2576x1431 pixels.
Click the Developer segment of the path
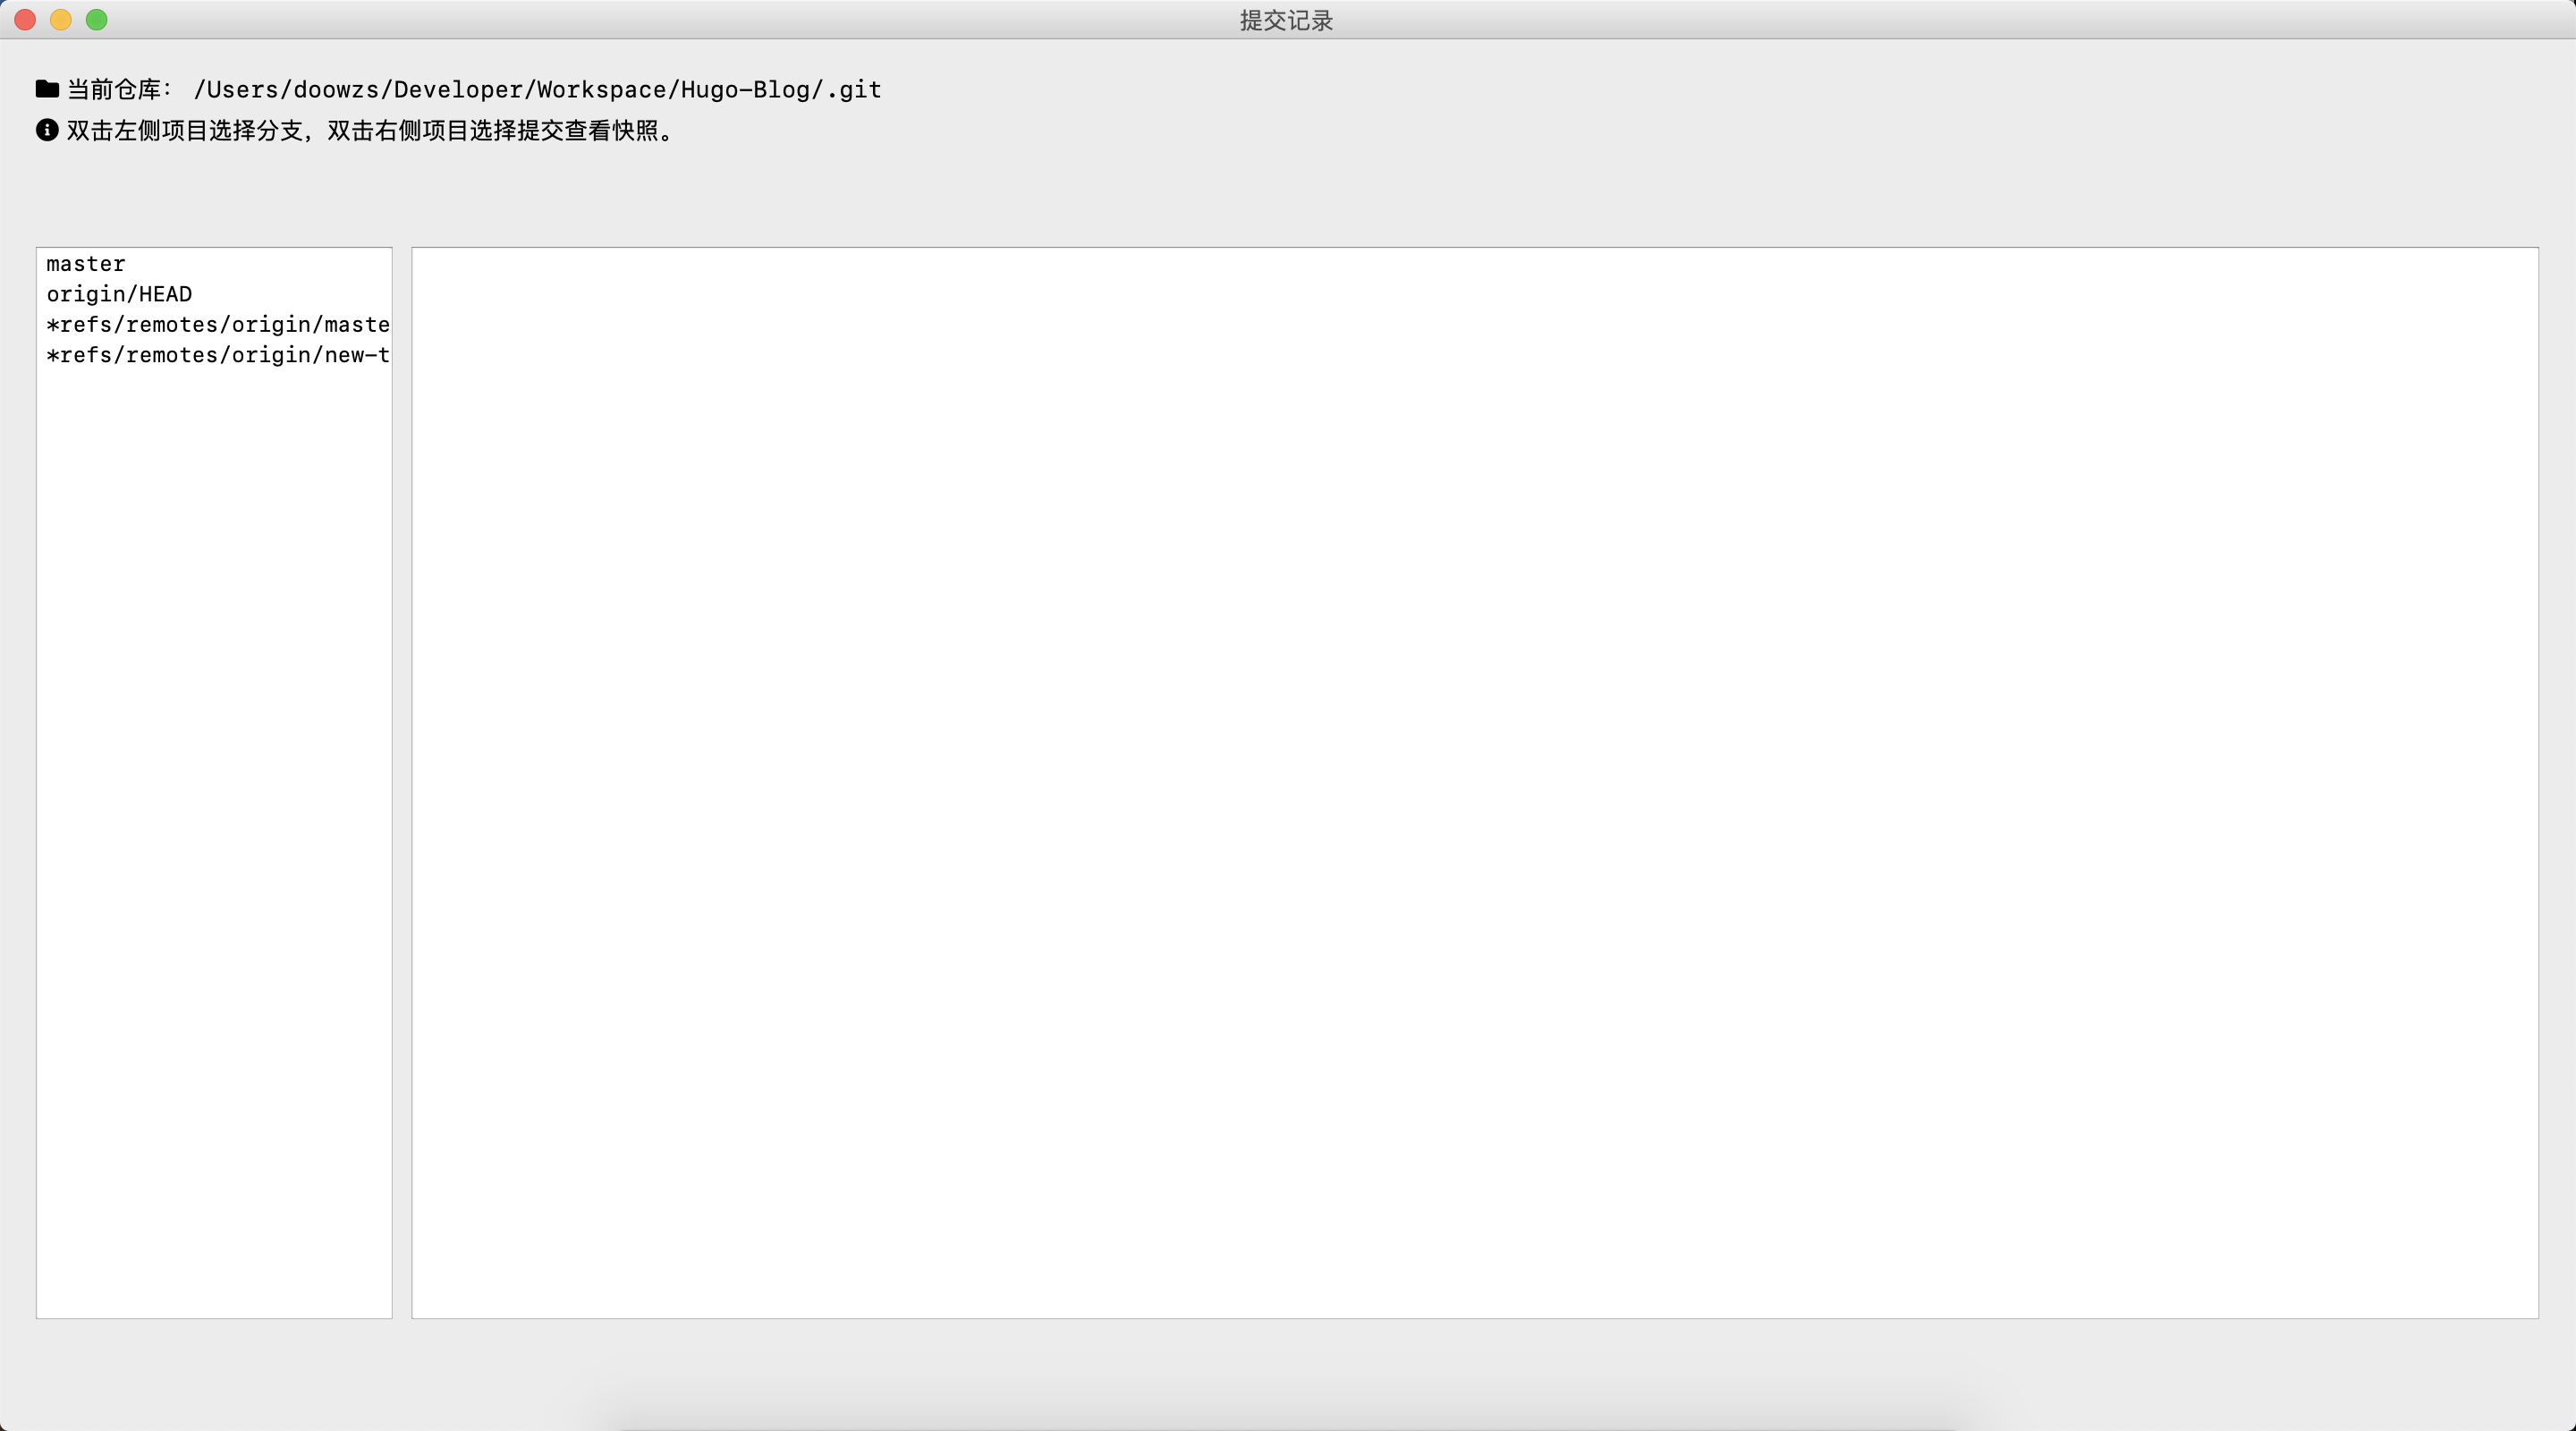(x=458, y=90)
